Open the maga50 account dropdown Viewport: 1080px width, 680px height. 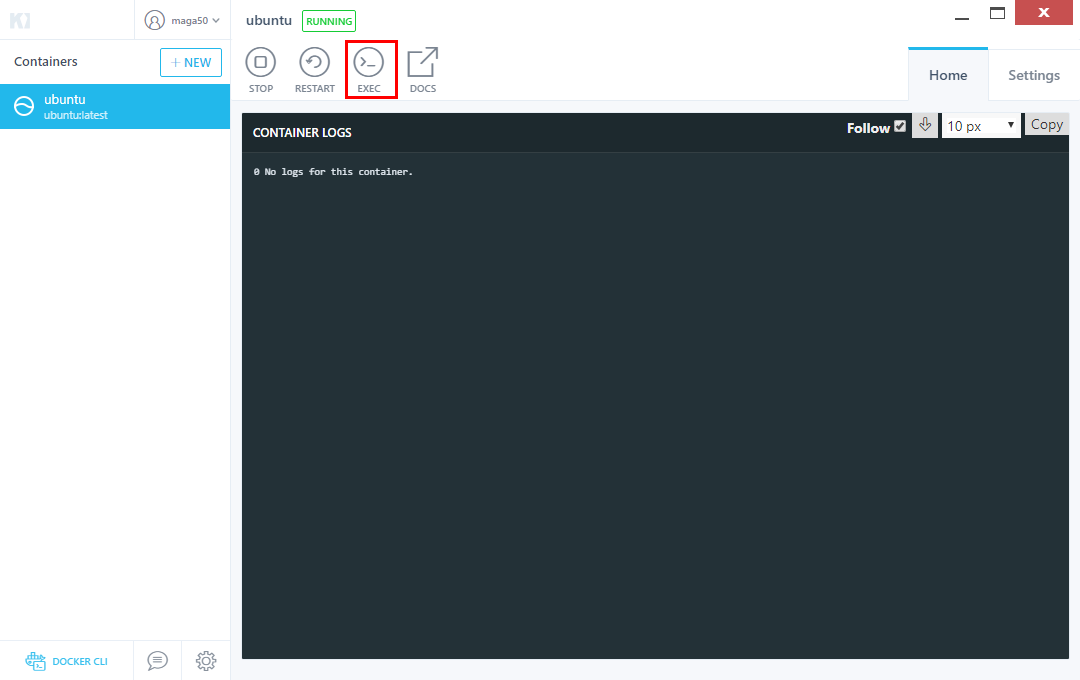tap(188, 20)
